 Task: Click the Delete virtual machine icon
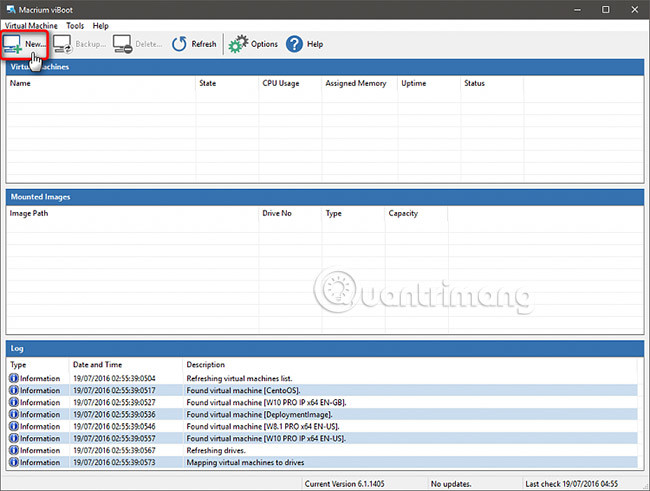[122, 44]
